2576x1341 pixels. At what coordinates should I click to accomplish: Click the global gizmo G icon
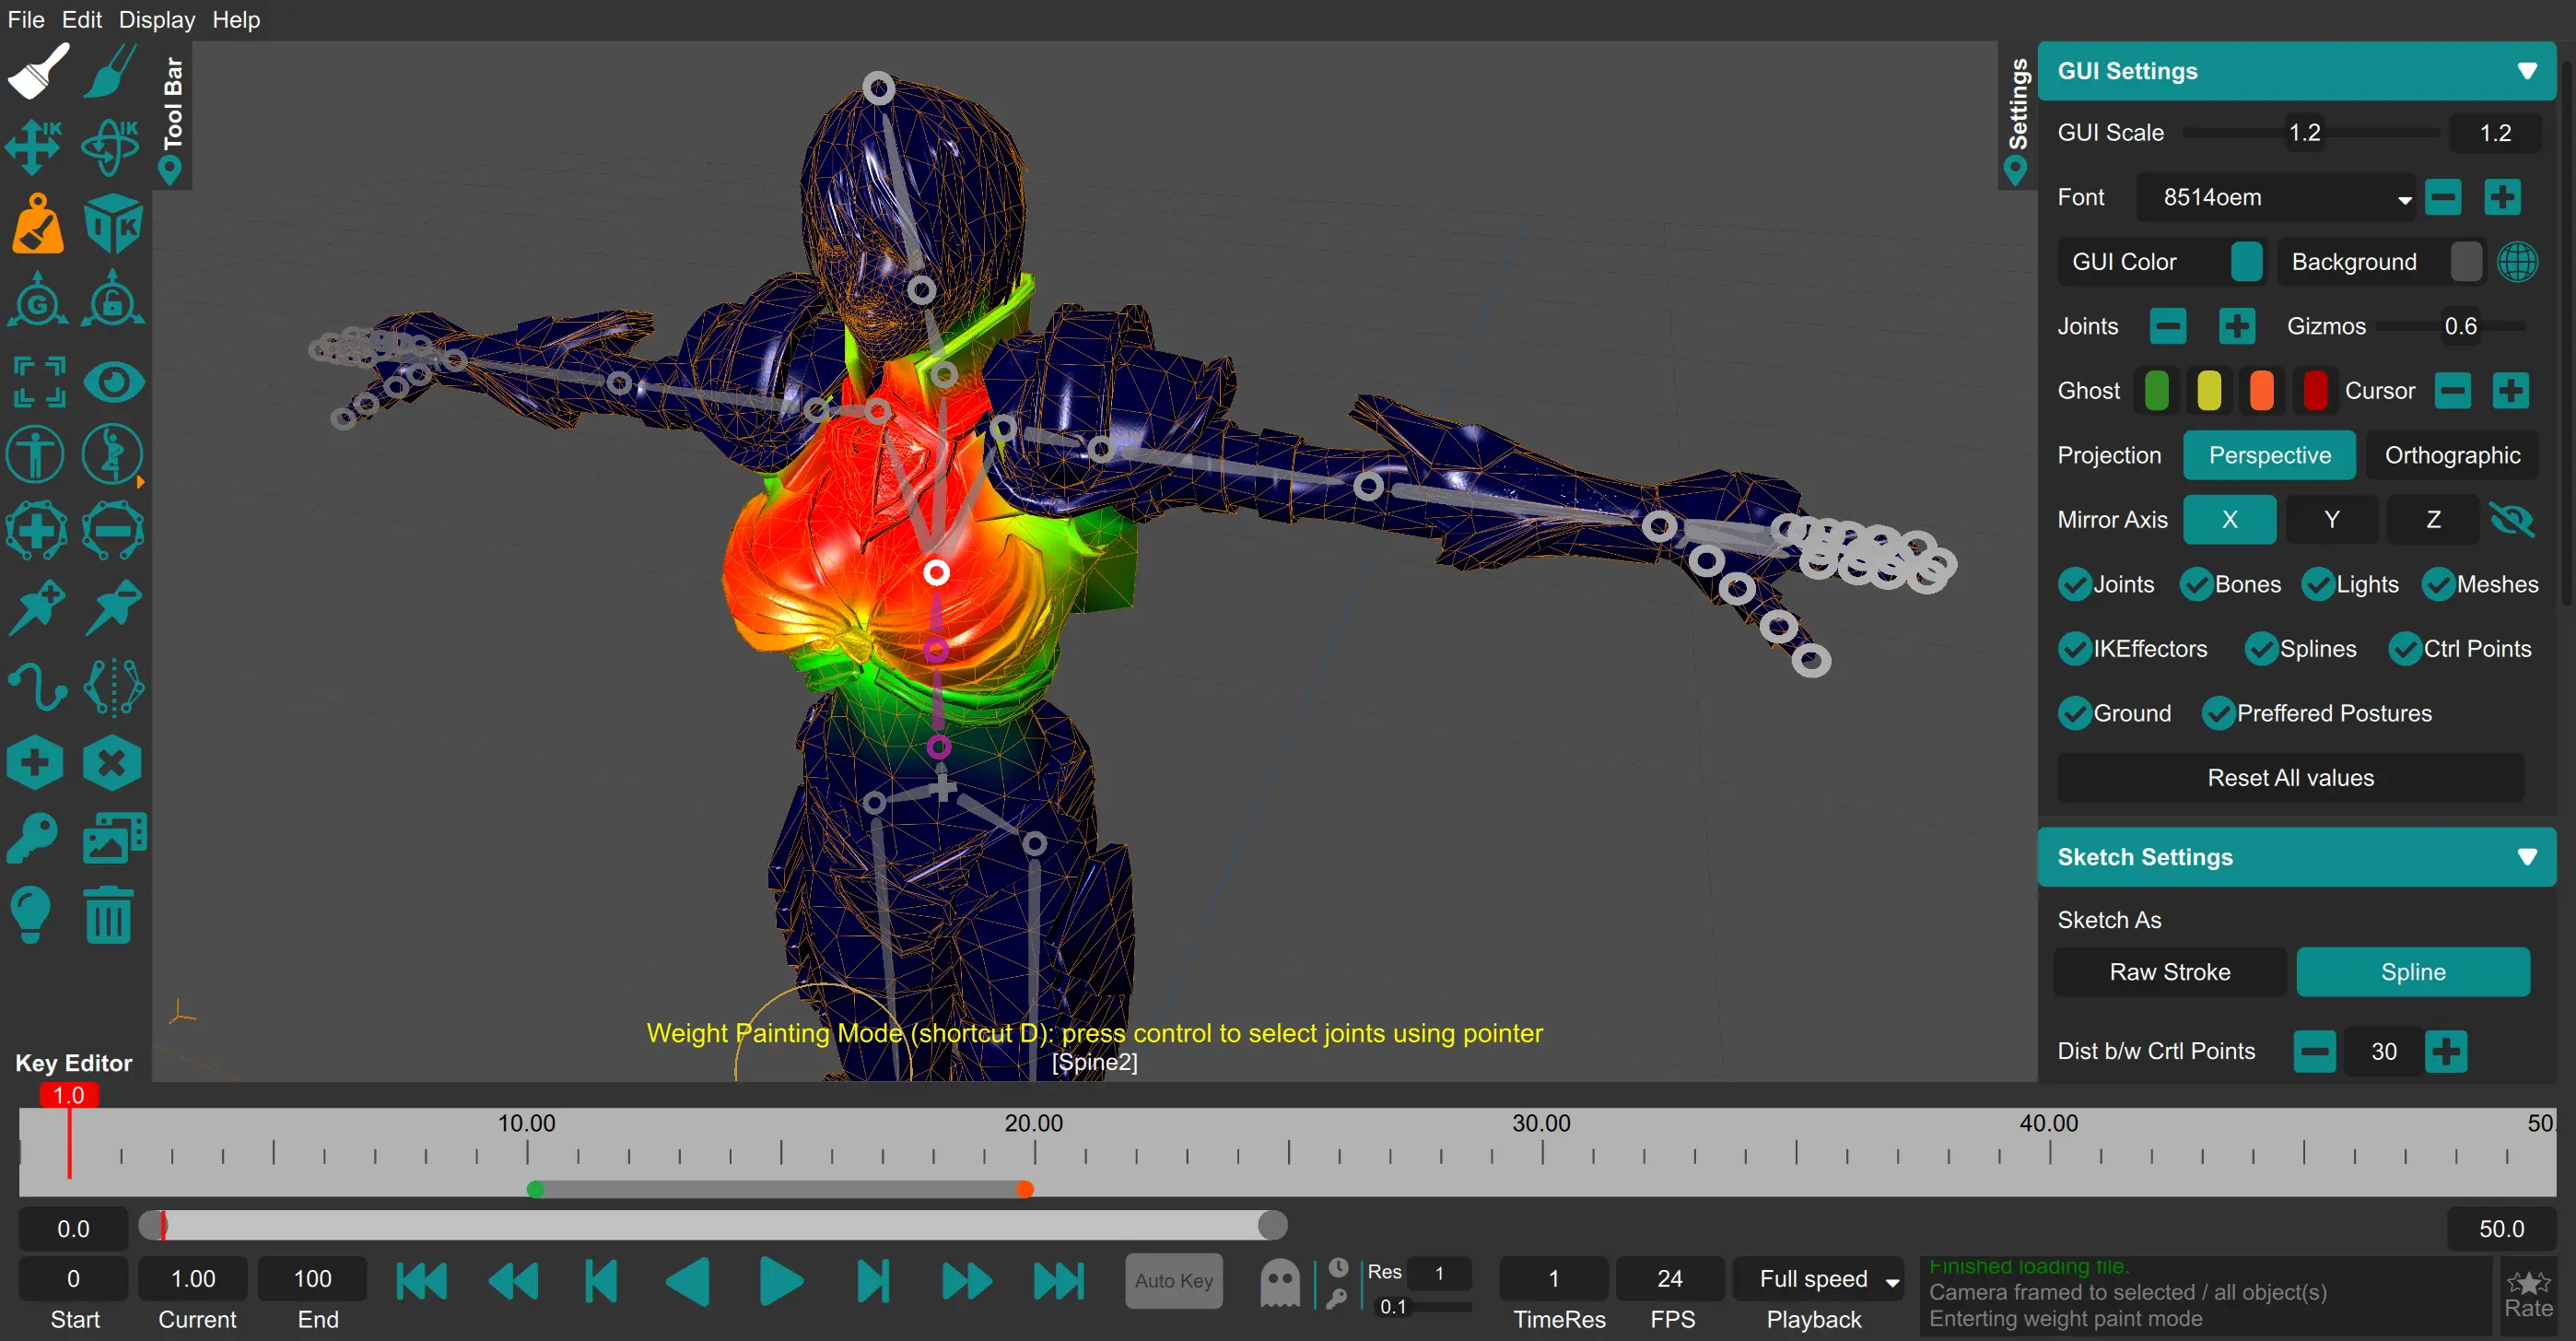(x=37, y=300)
